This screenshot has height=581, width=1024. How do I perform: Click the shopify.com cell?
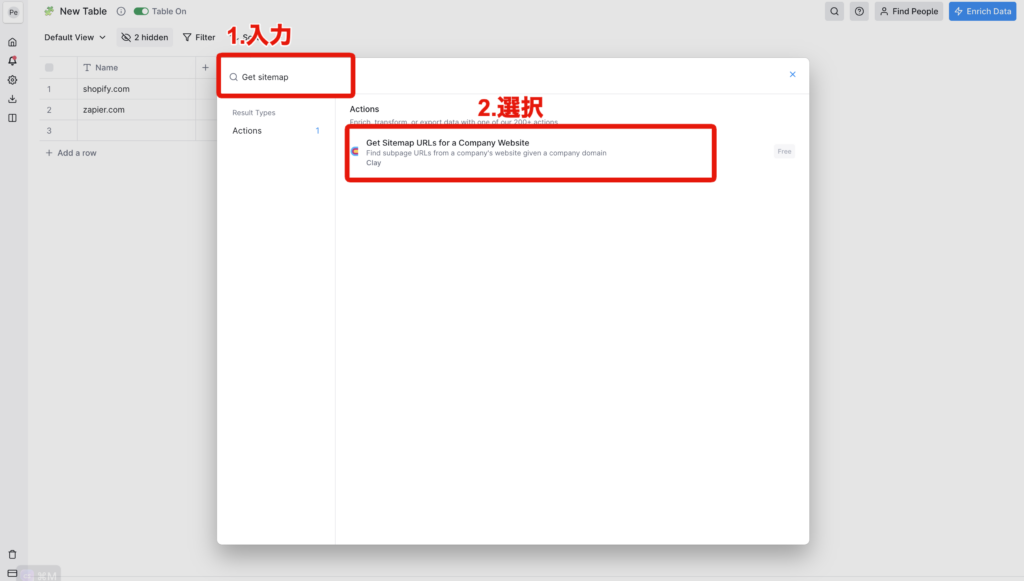(136, 89)
